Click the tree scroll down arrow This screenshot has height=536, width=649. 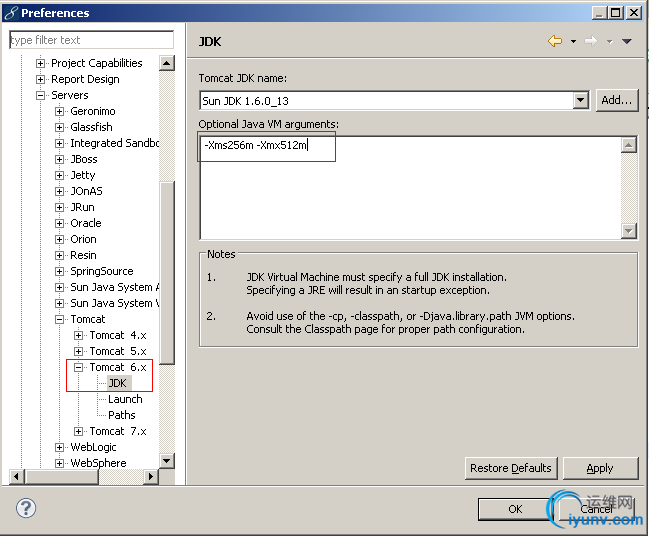point(166,460)
